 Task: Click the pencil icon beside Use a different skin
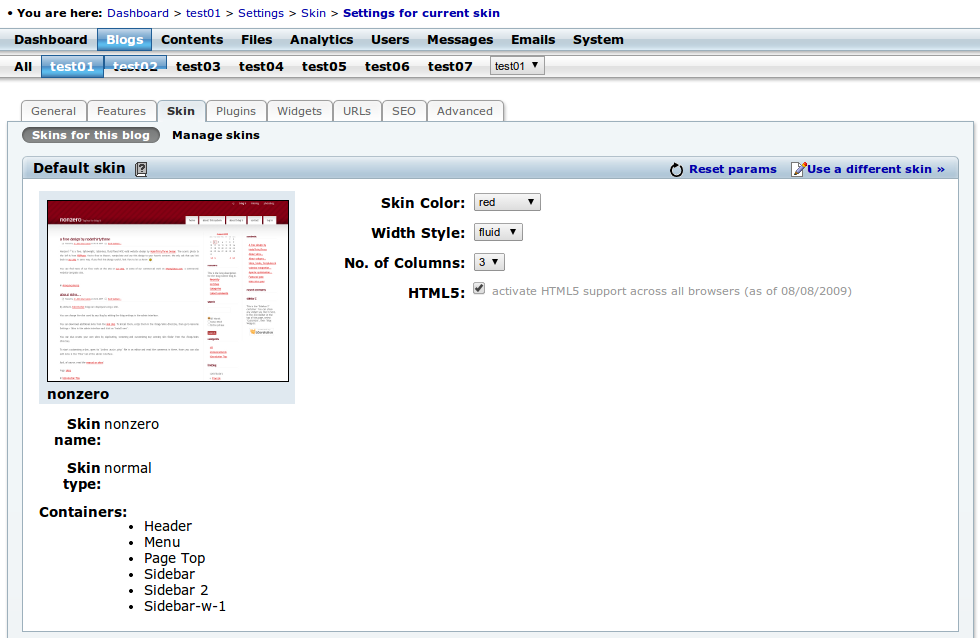point(798,169)
